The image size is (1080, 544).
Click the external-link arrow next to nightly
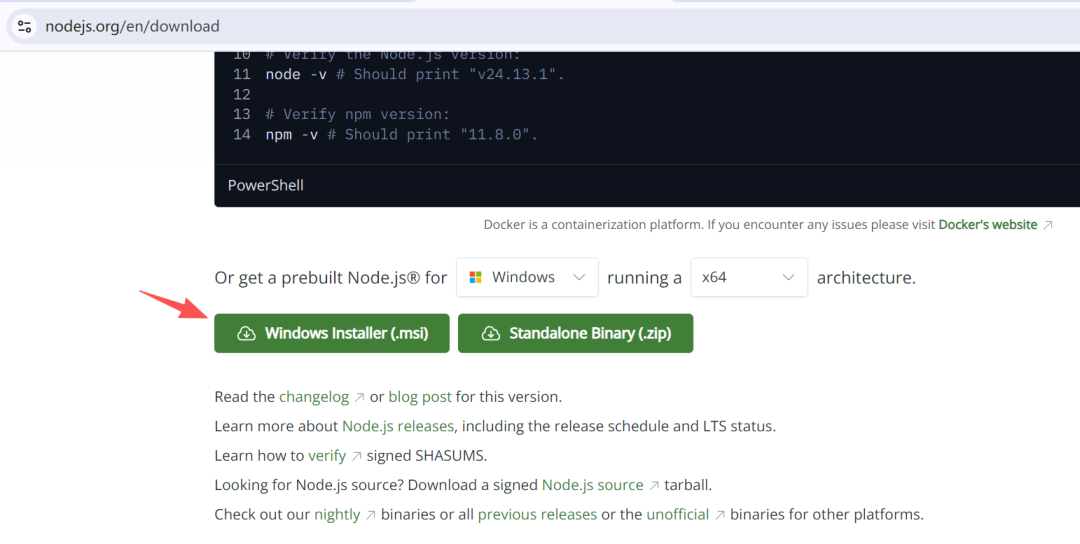(x=370, y=515)
